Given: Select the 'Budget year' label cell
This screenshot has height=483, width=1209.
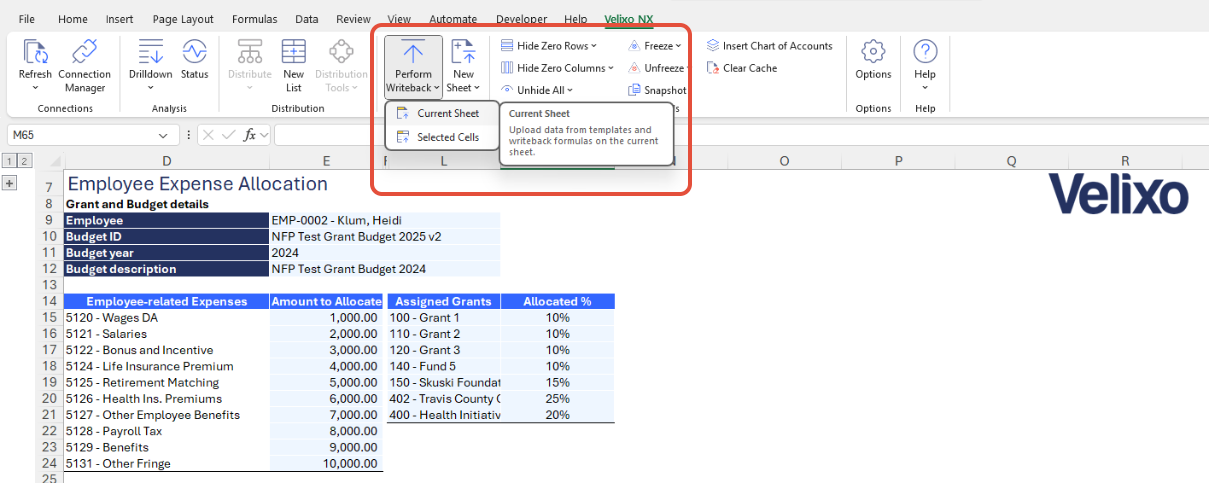Looking at the screenshot, I should pyautogui.click(x=166, y=253).
